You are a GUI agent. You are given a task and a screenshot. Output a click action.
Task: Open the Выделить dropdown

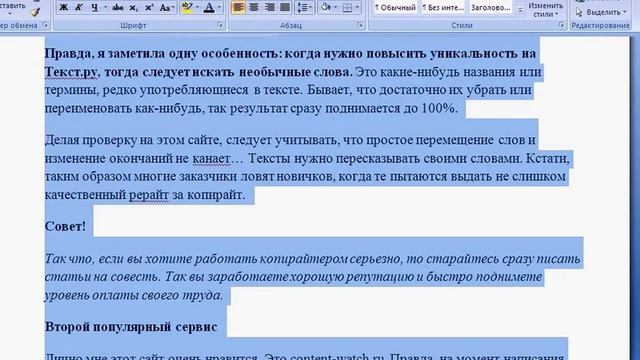tap(600, 13)
